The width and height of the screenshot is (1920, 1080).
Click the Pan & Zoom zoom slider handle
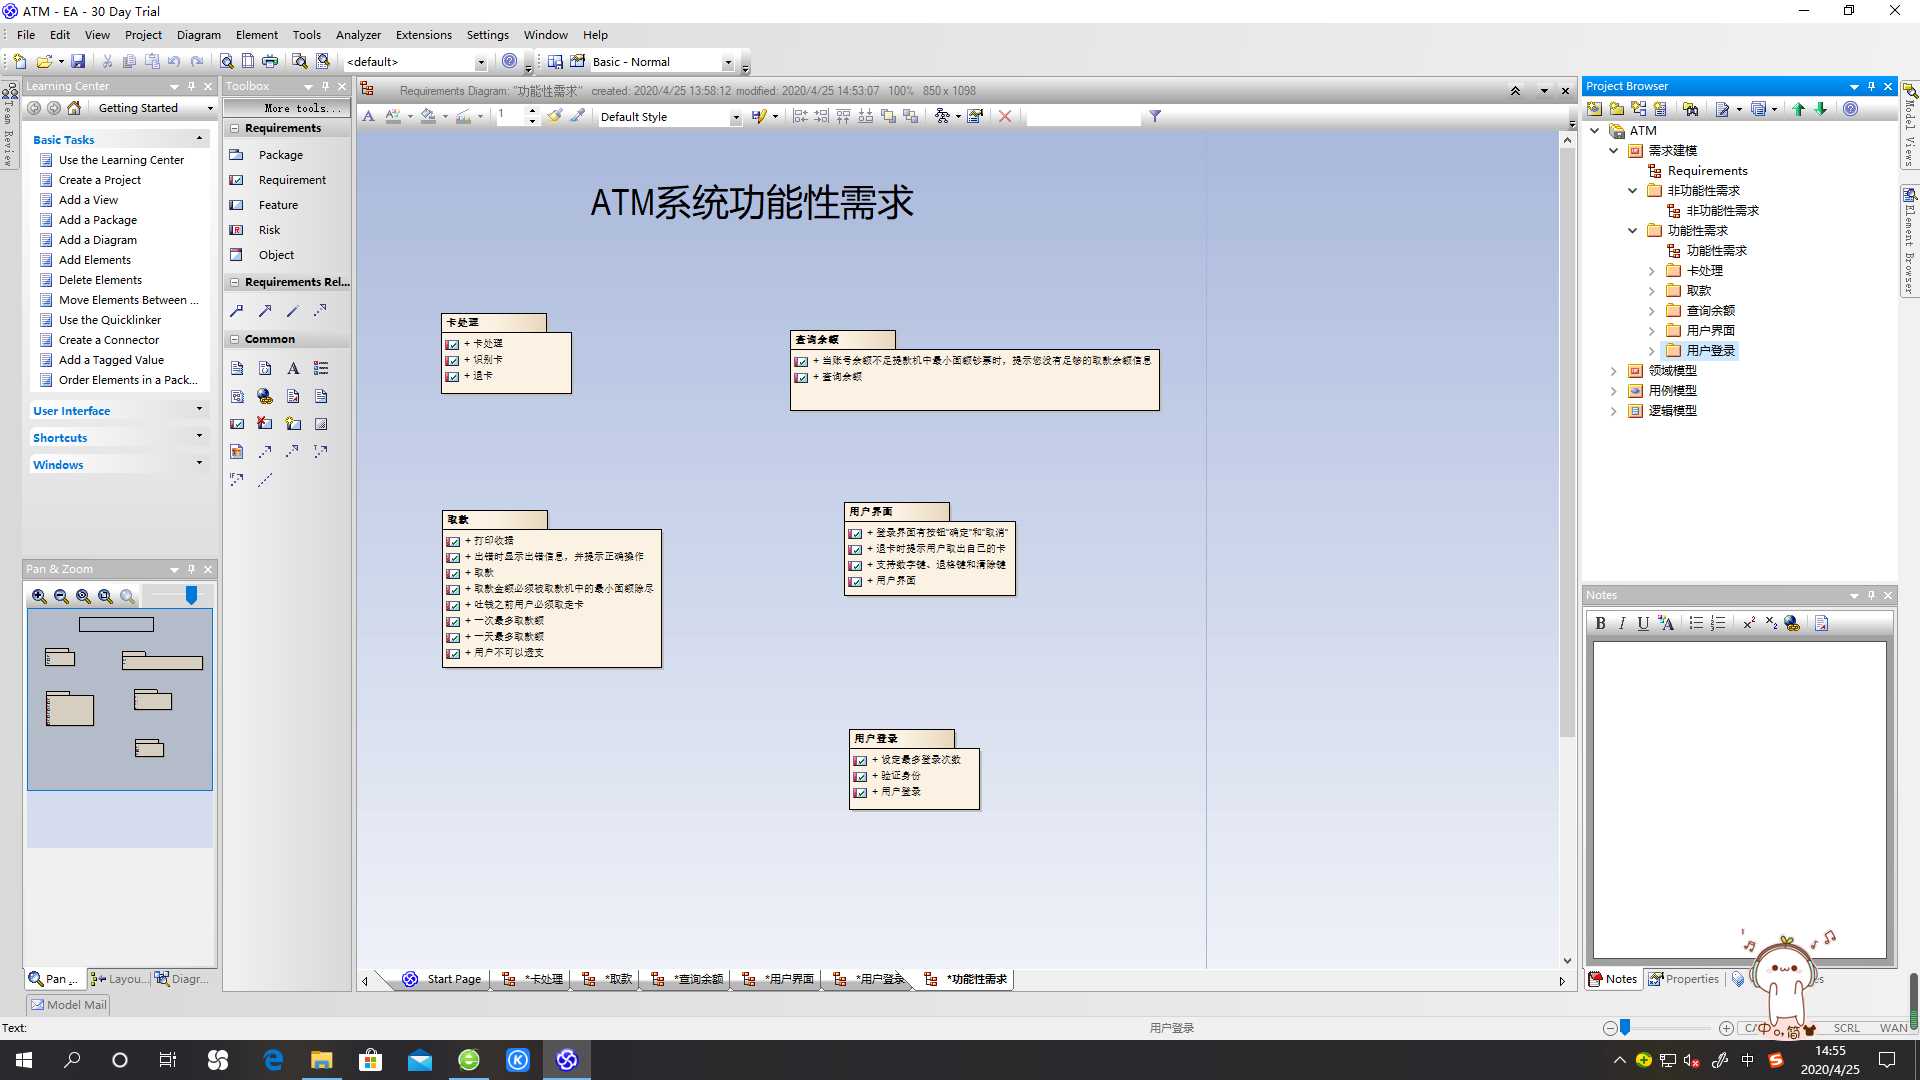(191, 596)
